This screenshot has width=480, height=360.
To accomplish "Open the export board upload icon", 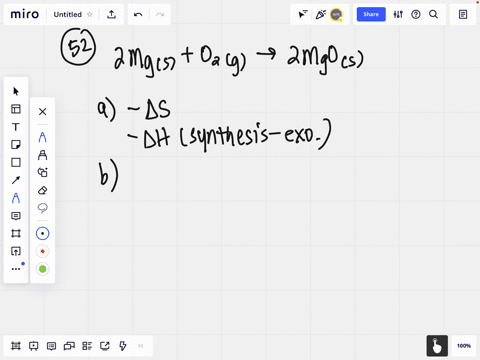I will [x=111, y=14].
